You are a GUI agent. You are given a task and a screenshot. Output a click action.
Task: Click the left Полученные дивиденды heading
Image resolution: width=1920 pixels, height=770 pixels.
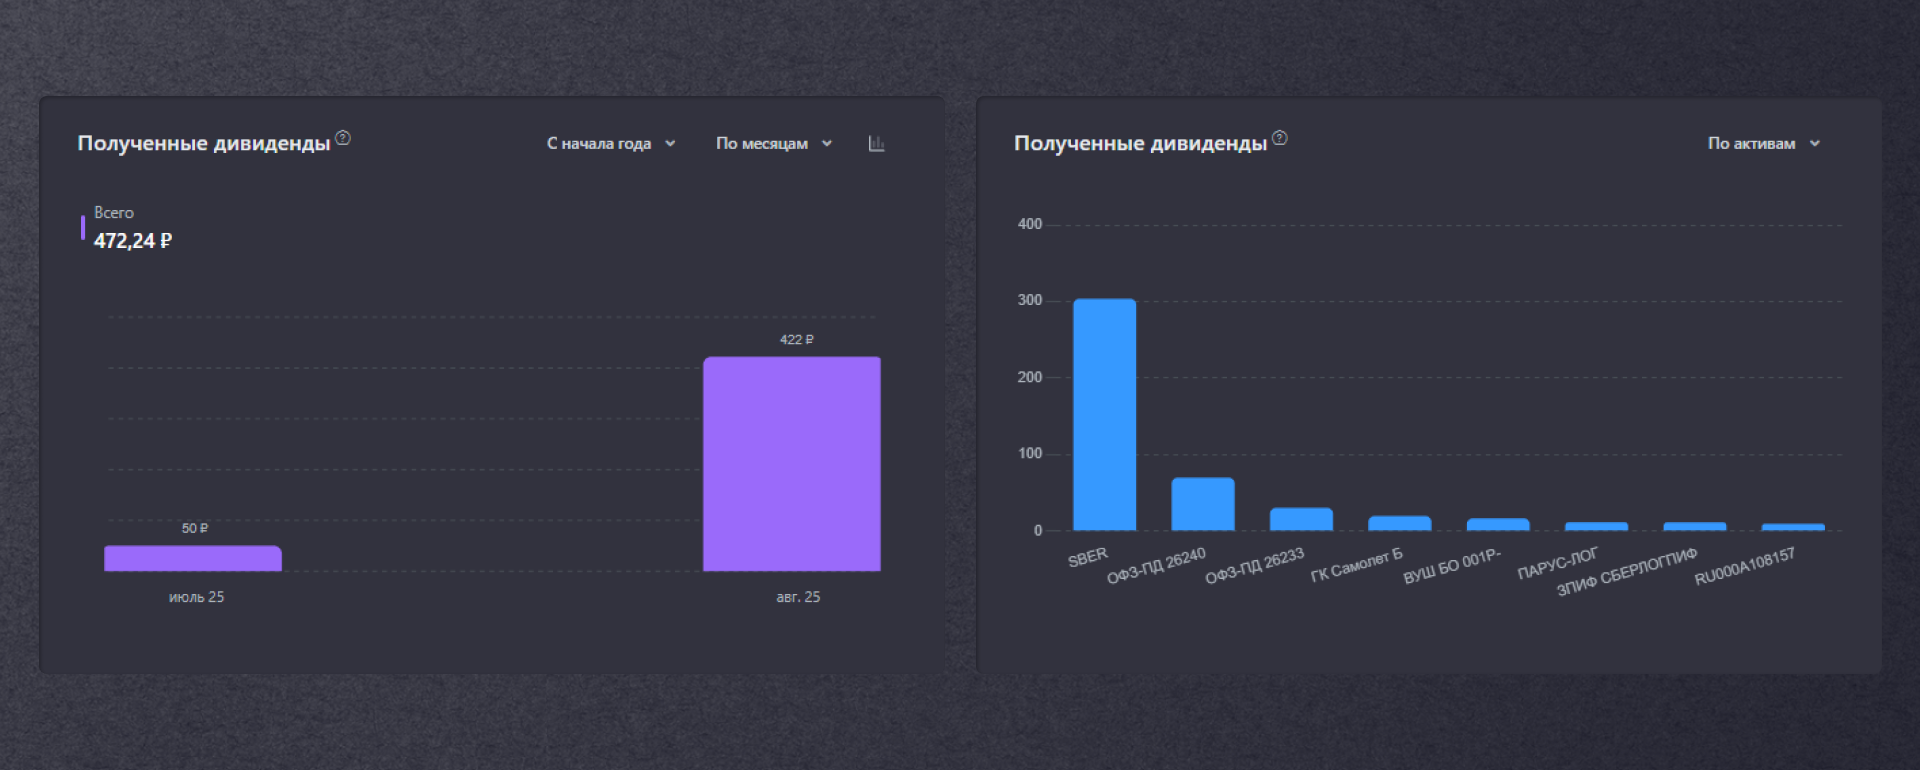click(204, 144)
